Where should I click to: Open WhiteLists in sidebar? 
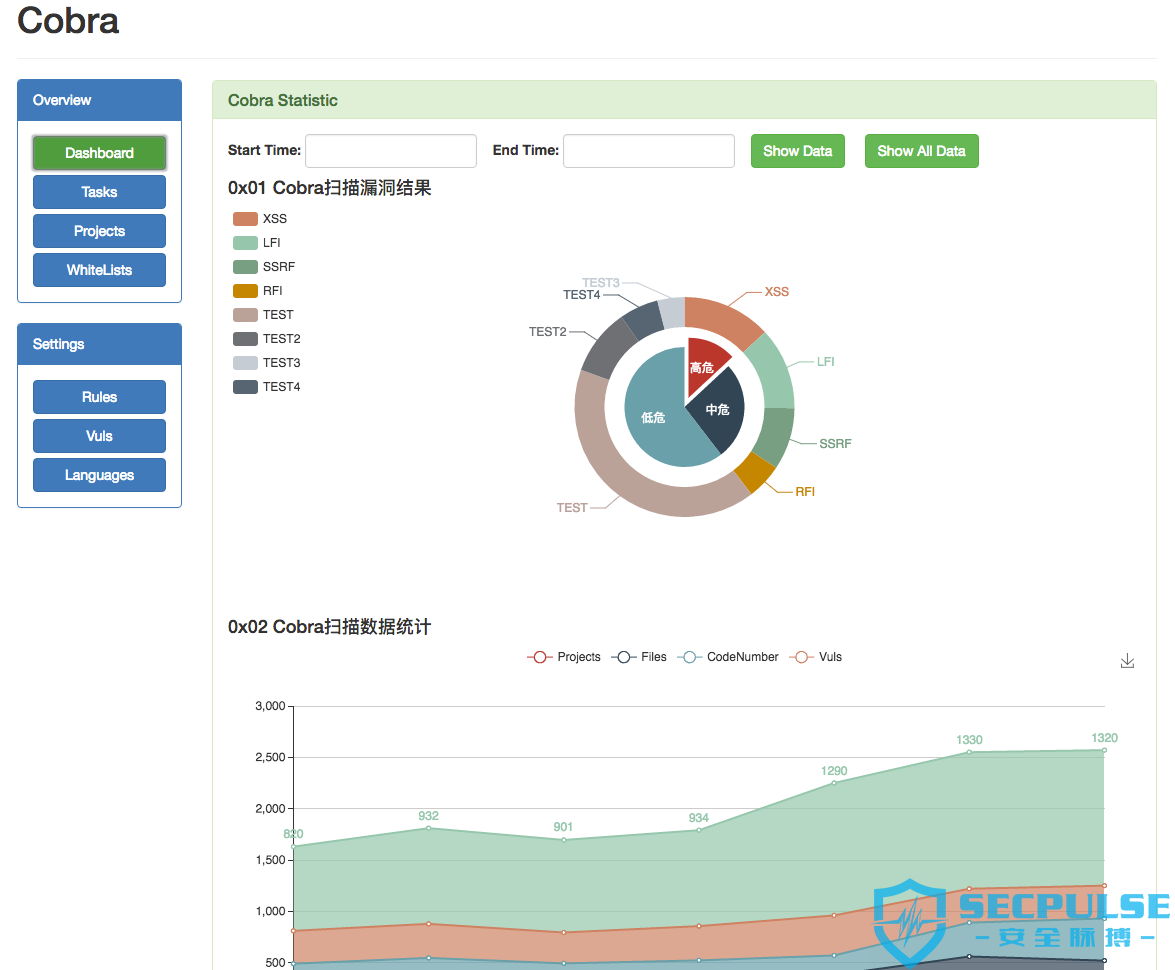(99, 270)
